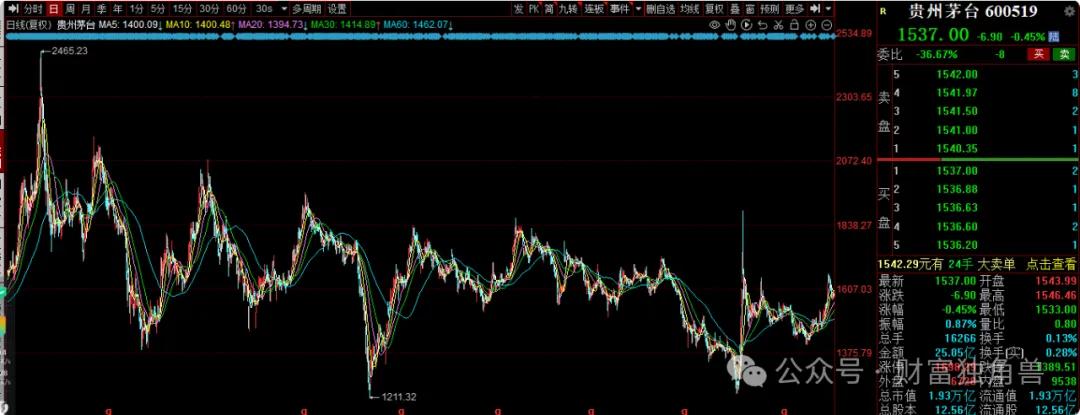The width and height of the screenshot is (1080, 415).
Task: Click the MA5: 1400.09 indicator label
Action: pos(131,25)
